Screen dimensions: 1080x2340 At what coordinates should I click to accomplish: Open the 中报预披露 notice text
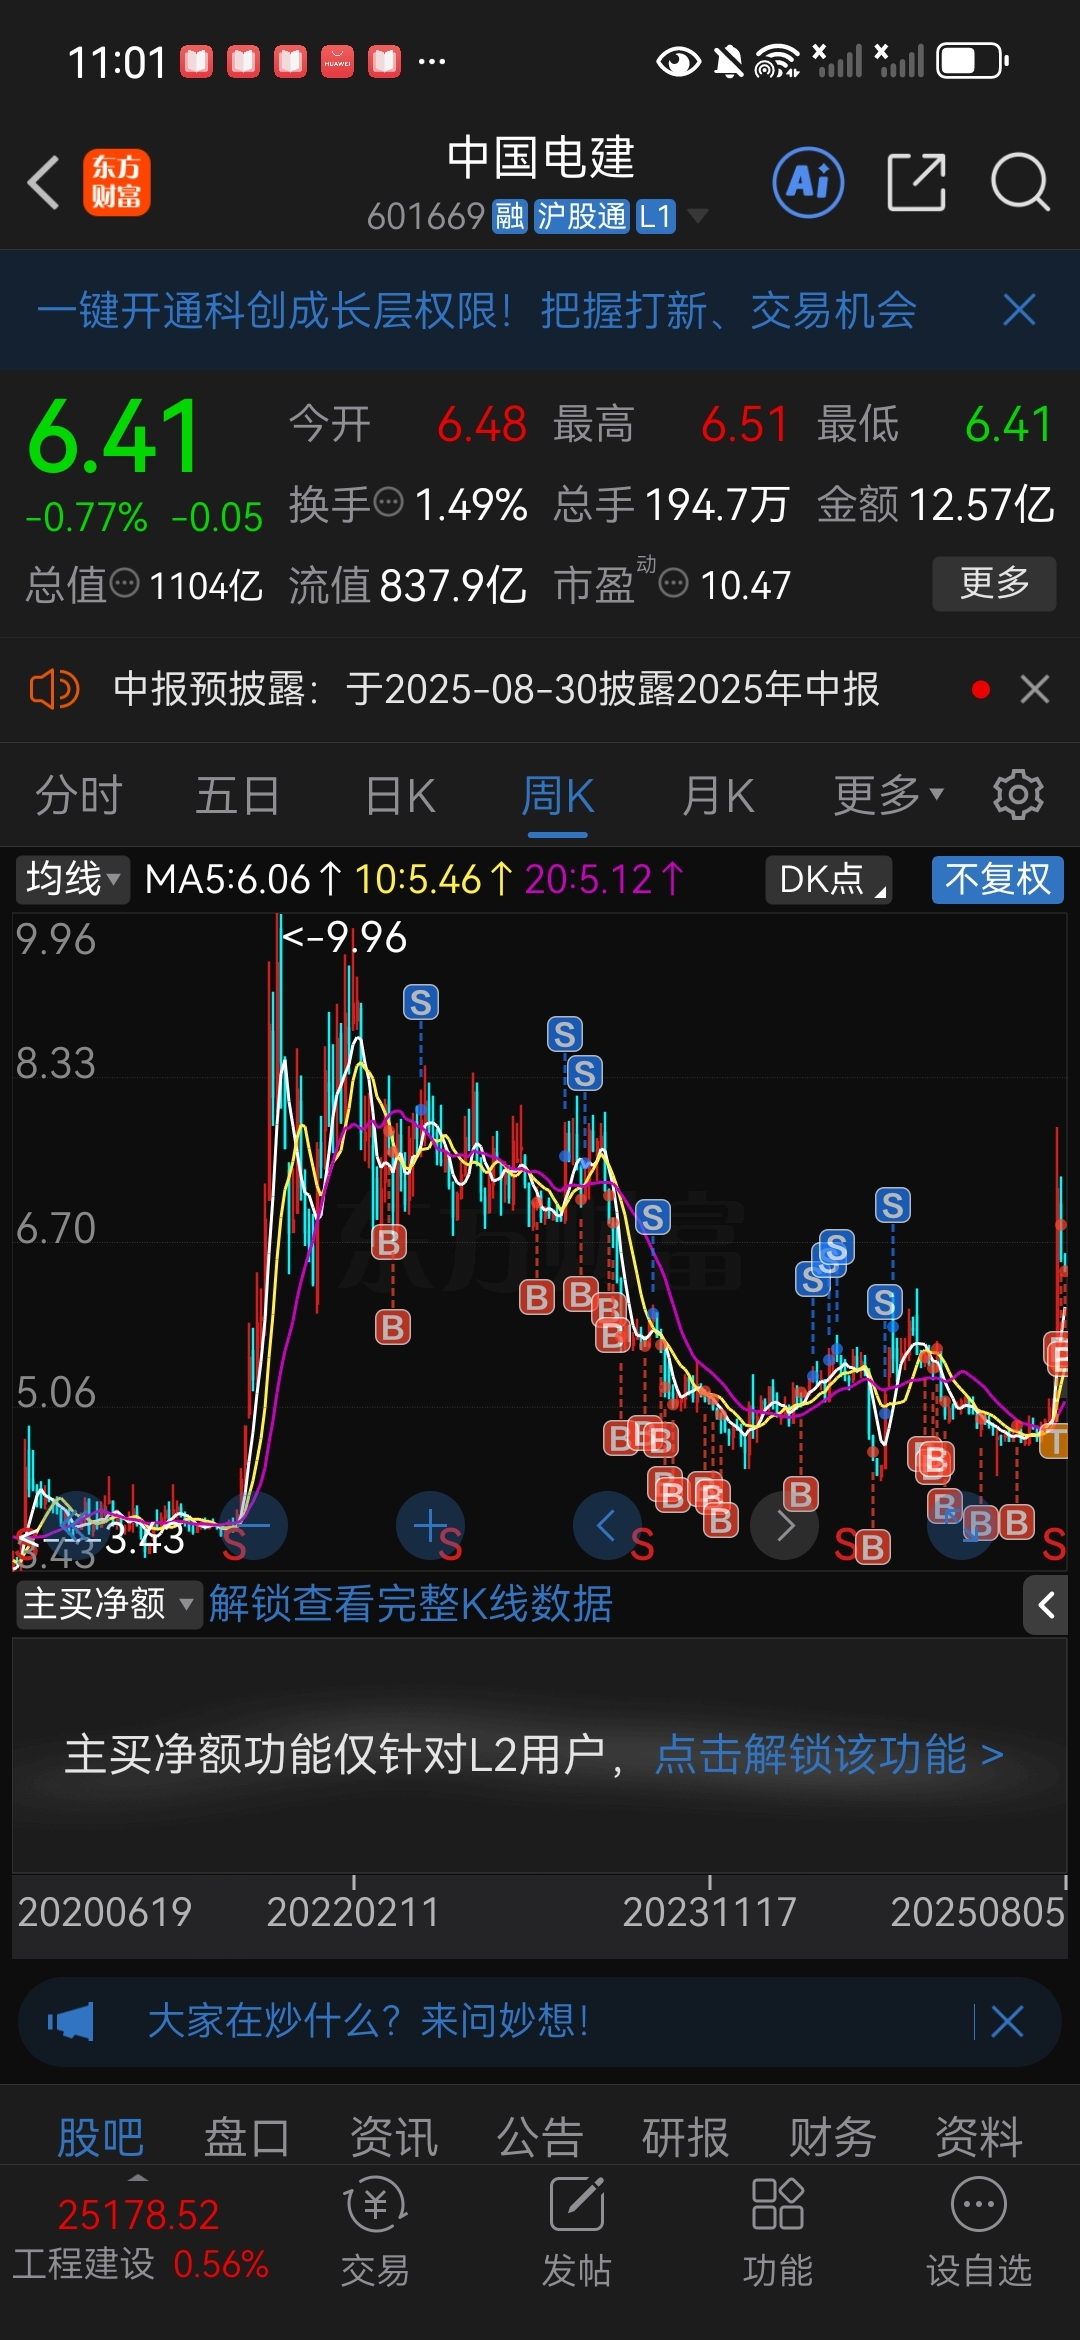(496, 689)
